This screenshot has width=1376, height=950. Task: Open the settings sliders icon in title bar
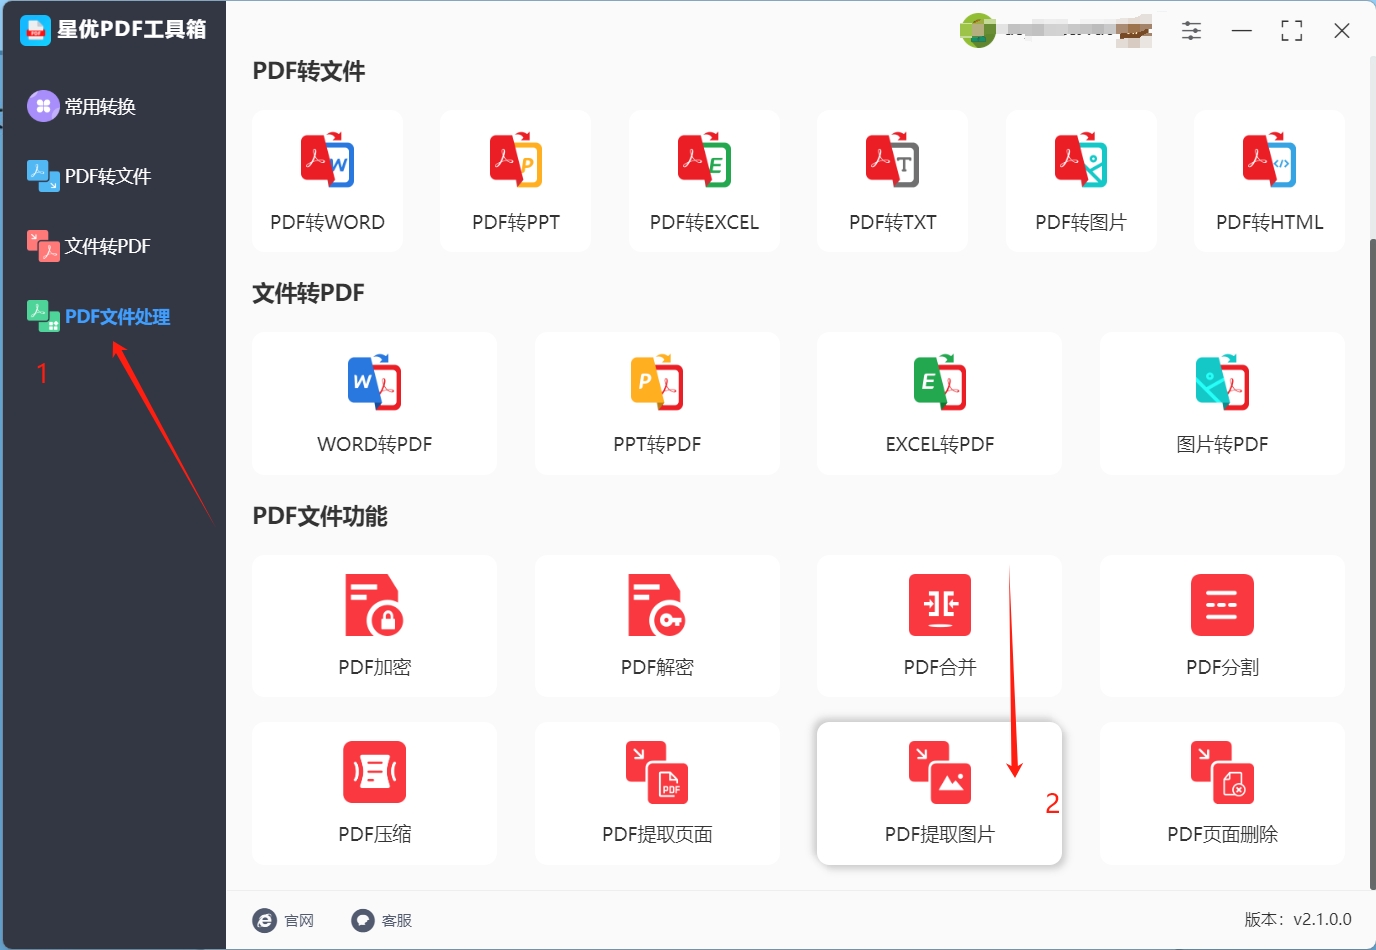(1191, 31)
